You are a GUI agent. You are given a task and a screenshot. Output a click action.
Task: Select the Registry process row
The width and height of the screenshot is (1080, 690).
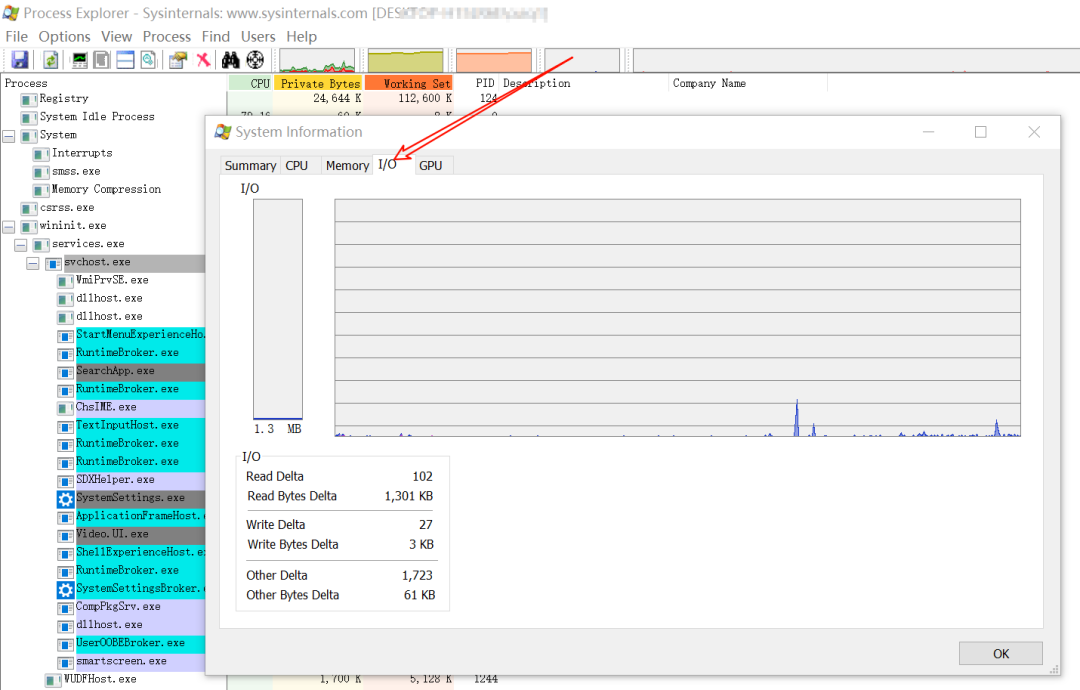tap(63, 99)
